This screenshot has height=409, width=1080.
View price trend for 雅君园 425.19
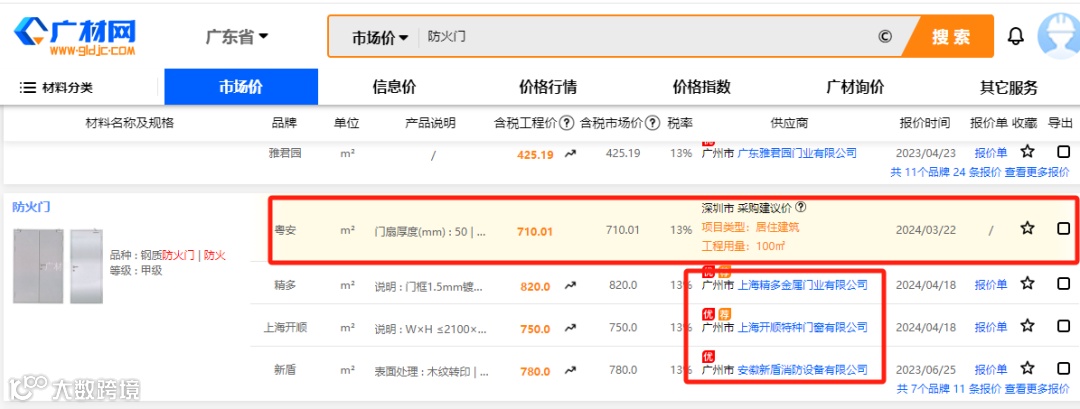570,154
